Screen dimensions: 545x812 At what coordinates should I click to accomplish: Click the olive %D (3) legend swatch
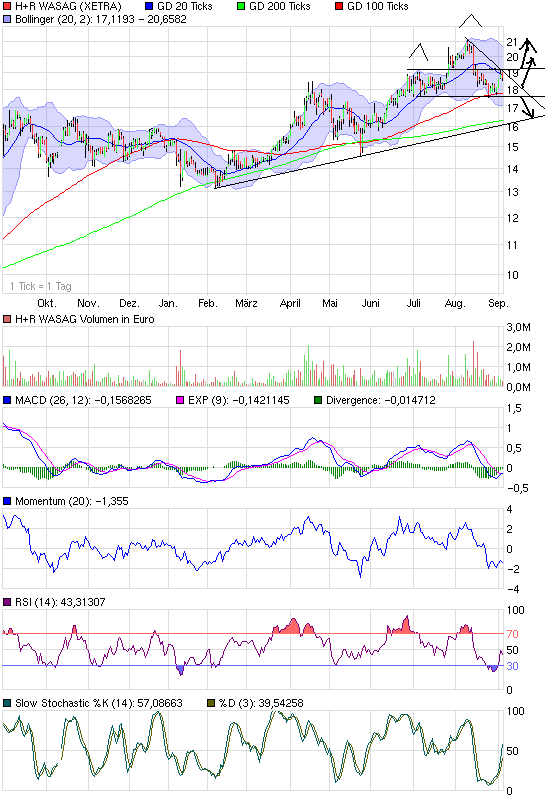pos(211,703)
